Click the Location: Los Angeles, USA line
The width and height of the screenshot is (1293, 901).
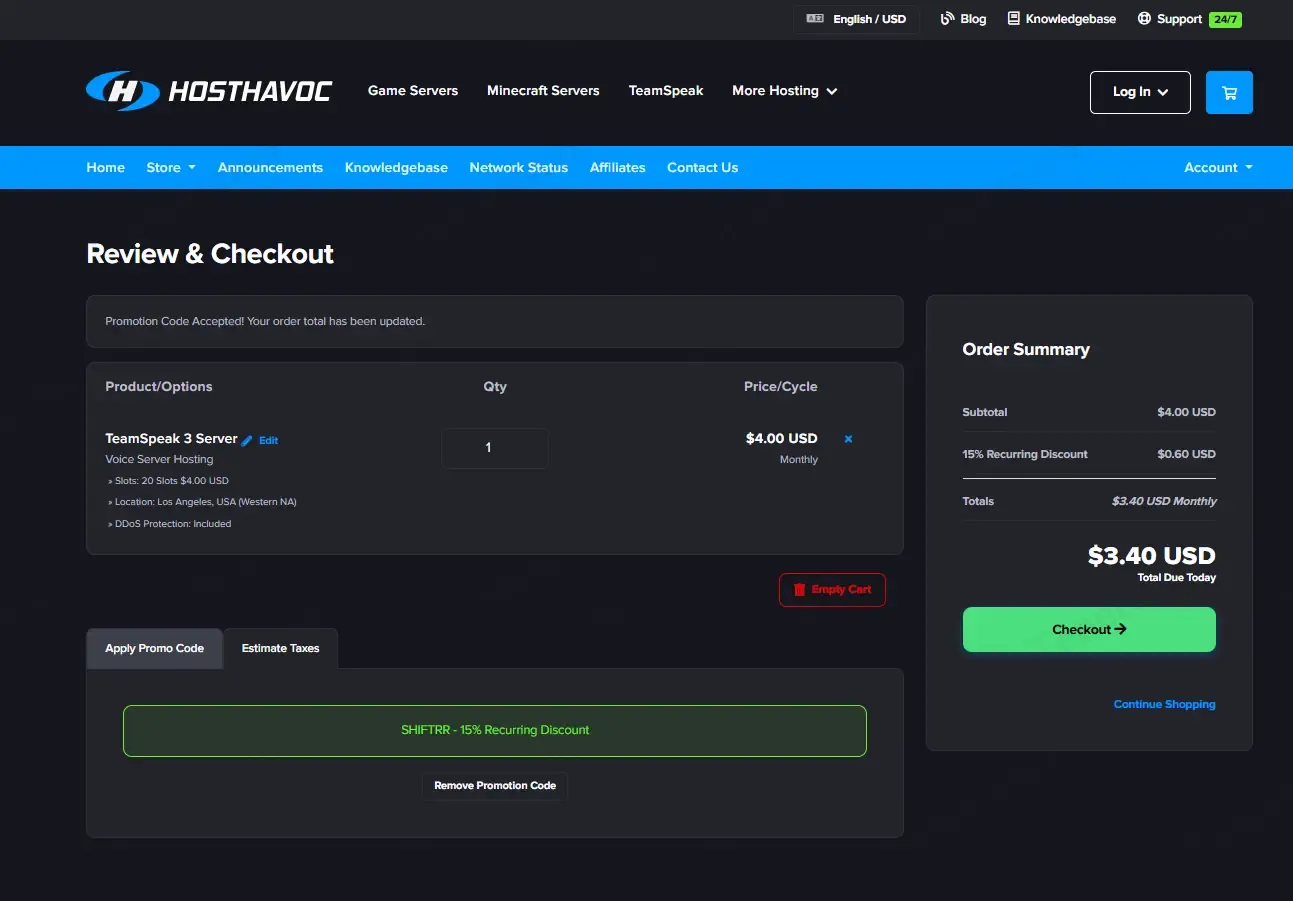click(202, 502)
